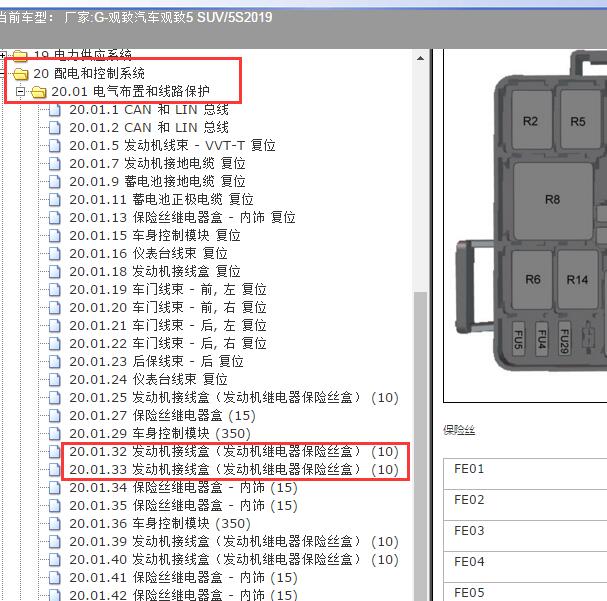The height and width of the screenshot is (601, 607).
Task: Open 20.01.34 保险丝继电器盒 - 内饰 (15)
Action: (x=183, y=487)
